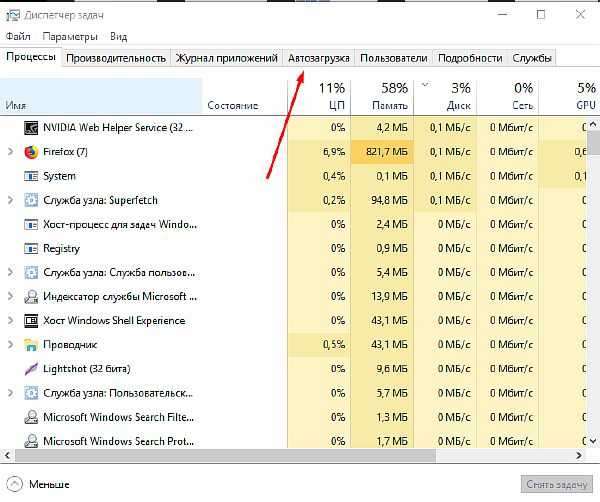Switch to the Журнал приложений tab
Screen dimensions: 600x502
(x=226, y=58)
